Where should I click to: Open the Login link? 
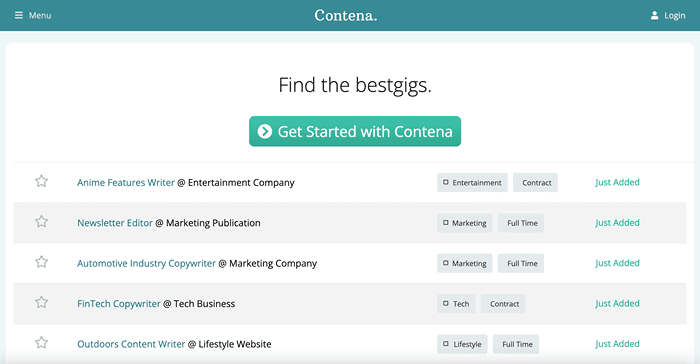point(675,16)
